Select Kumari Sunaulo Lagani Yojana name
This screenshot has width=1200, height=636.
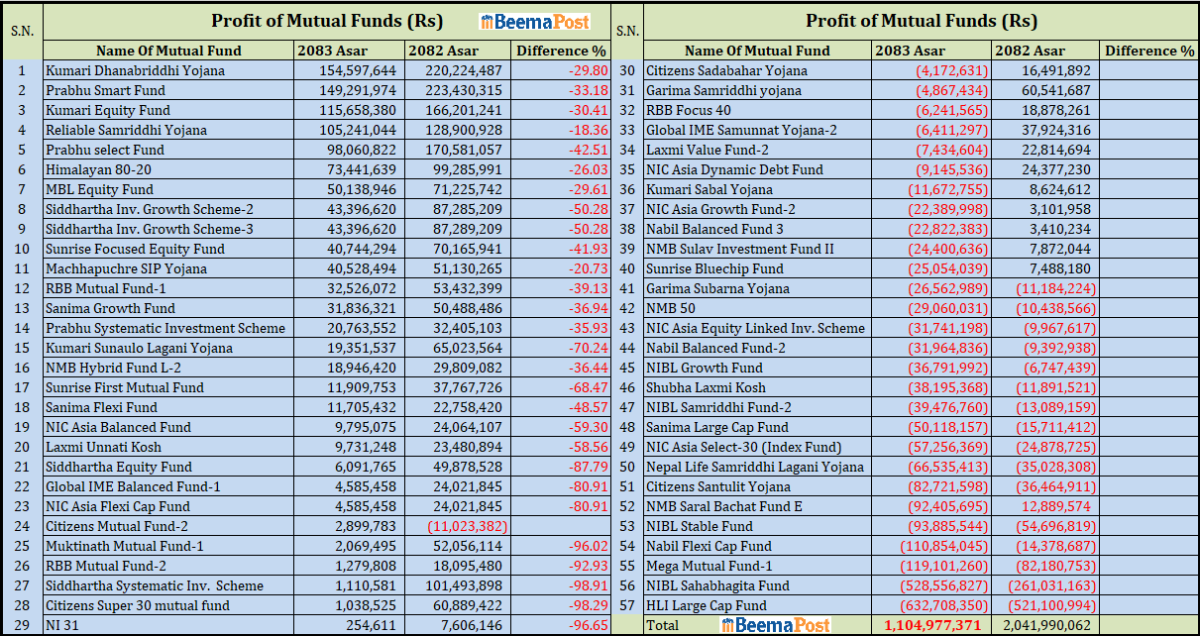tap(139, 348)
